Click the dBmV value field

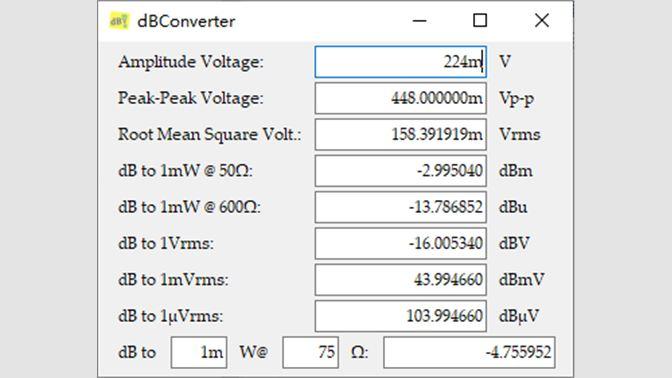tap(401, 280)
